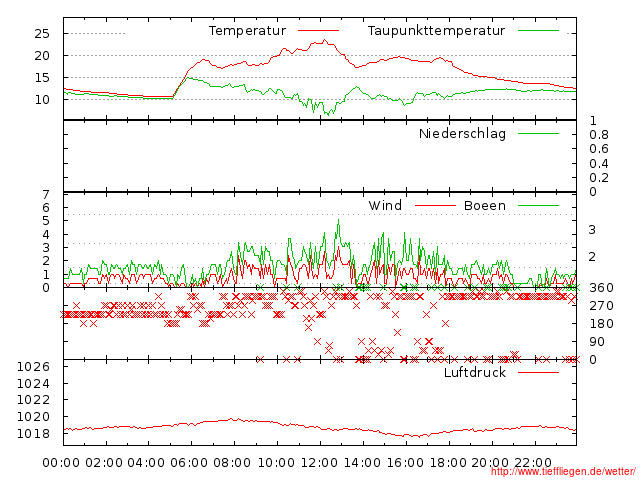Click the 18:00 time axis label
Viewport: 640px width, 480px height.
[448, 463]
